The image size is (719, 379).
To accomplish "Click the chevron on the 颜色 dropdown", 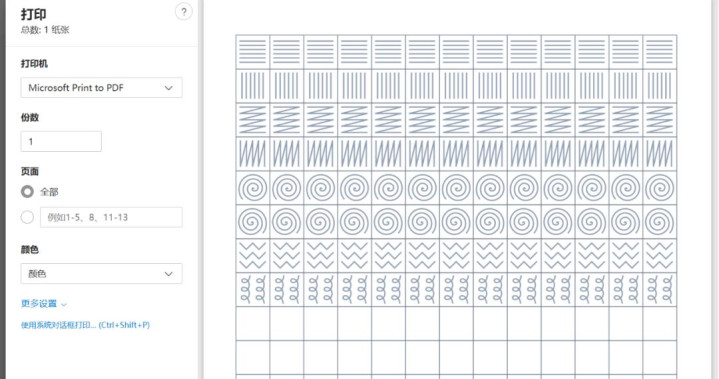I will pos(168,274).
